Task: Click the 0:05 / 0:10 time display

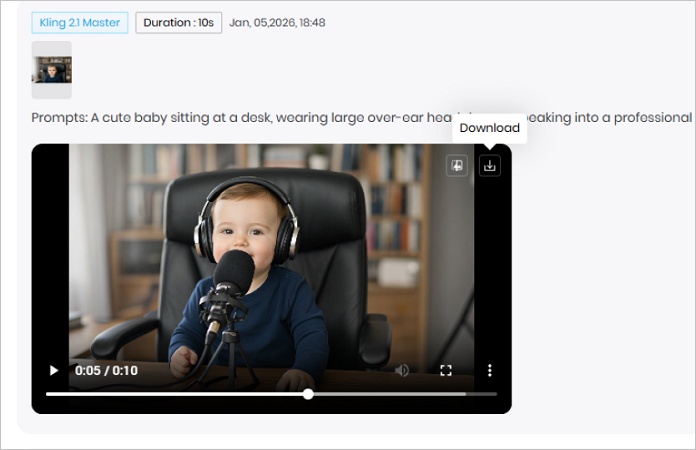Action: click(106, 370)
